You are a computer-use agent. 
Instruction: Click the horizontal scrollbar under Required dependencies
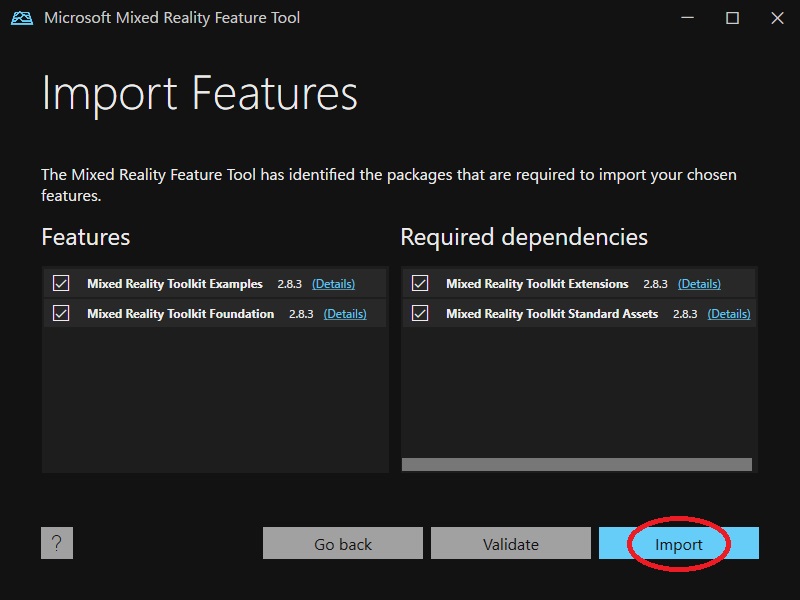(577, 464)
